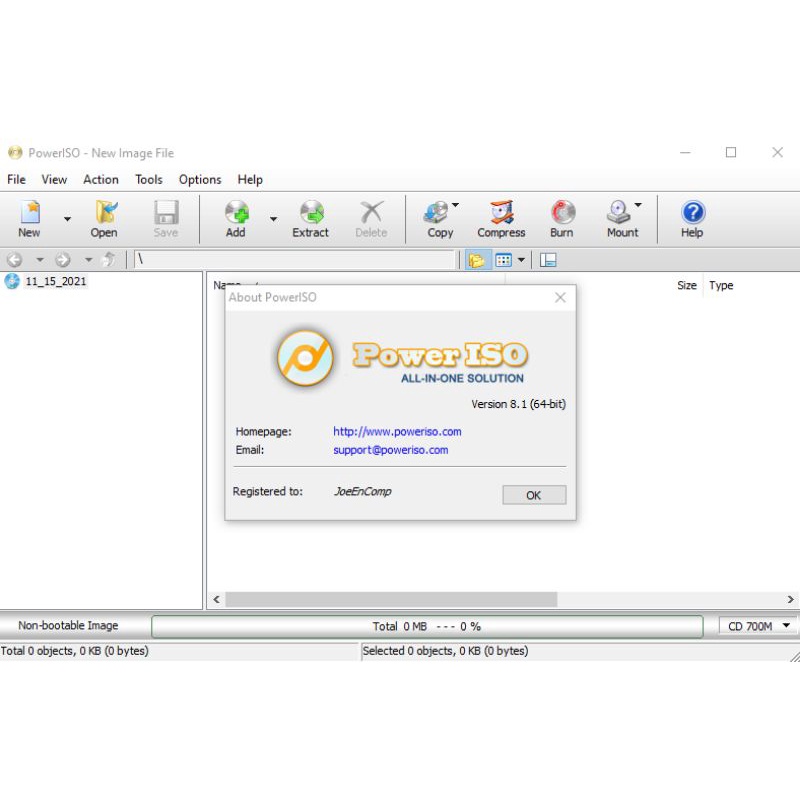Click the path address field
The height and width of the screenshot is (800, 800).
click(294, 260)
